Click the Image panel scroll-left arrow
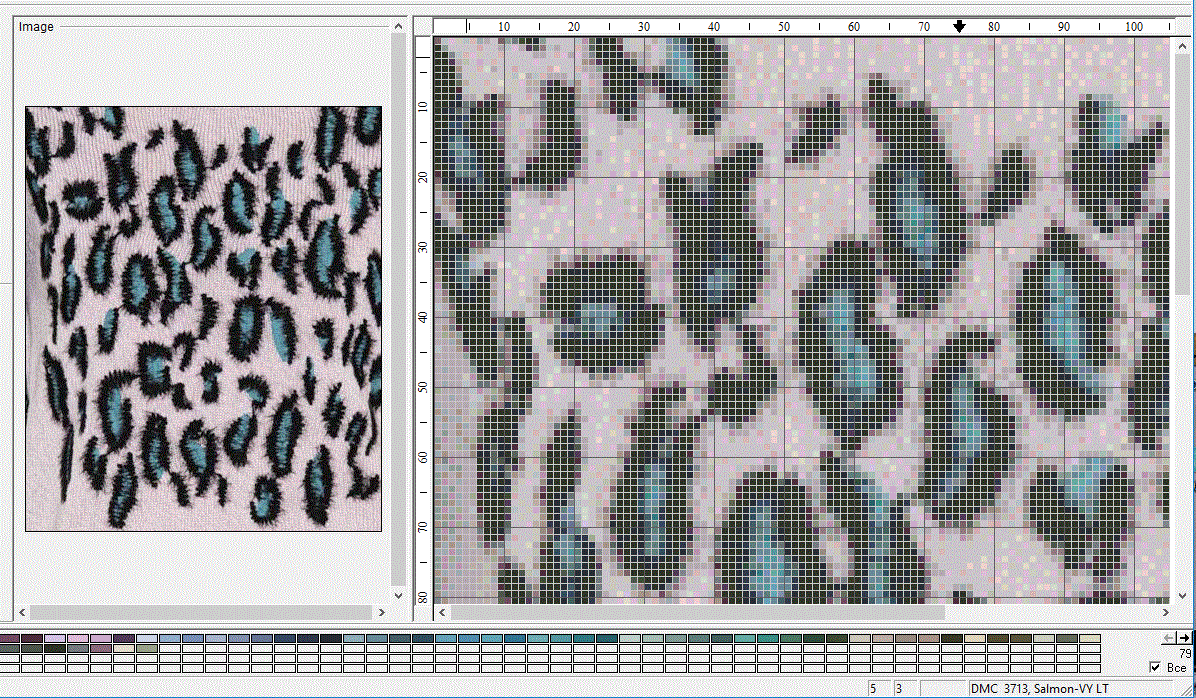 [x=22, y=612]
